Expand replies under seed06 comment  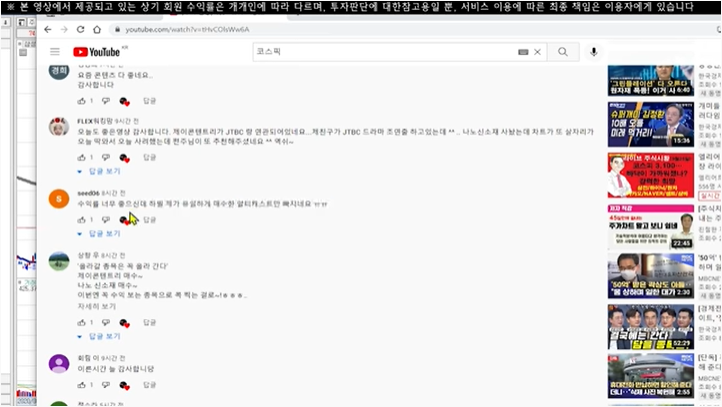99,234
